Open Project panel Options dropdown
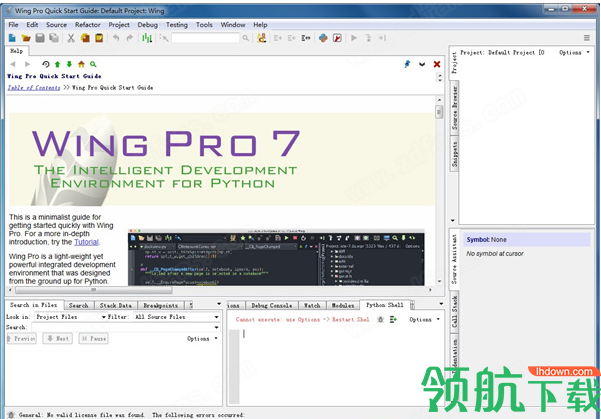The width and height of the screenshot is (601, 419). click(x=574, y=53)
